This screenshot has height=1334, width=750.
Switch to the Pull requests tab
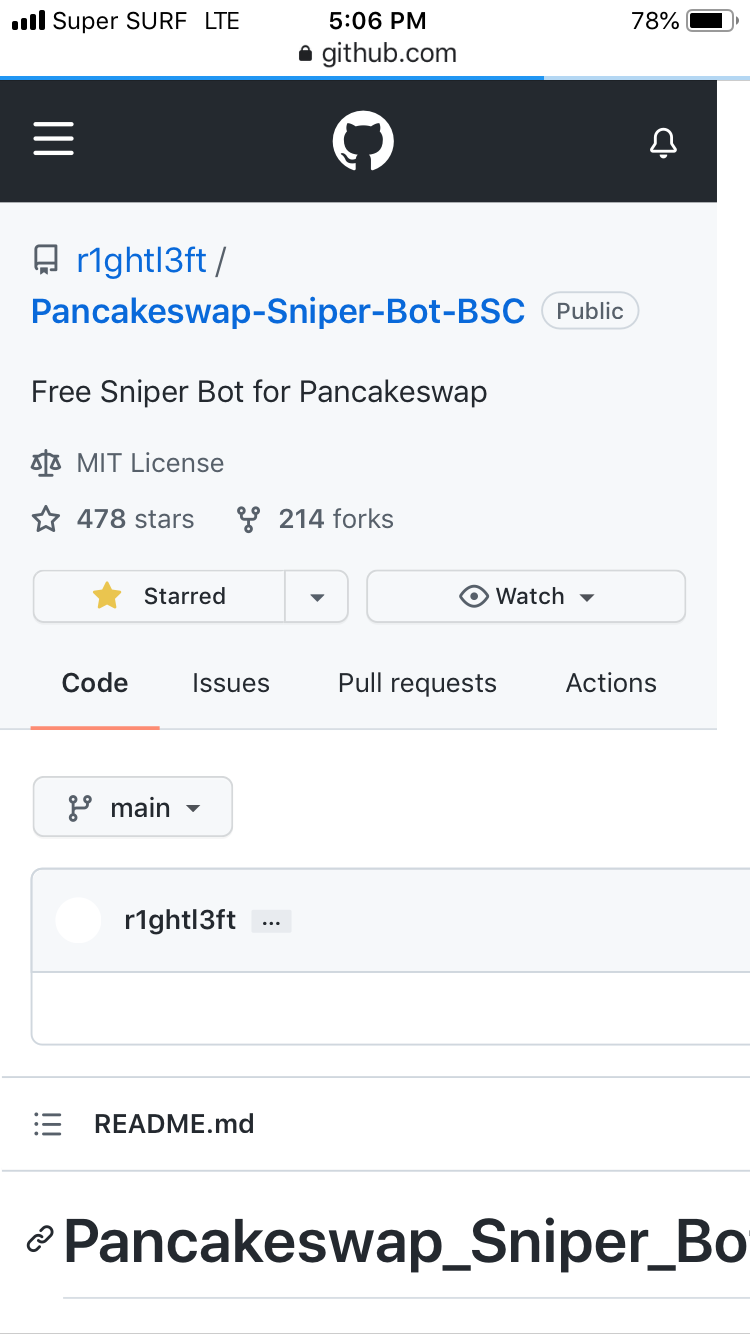417,683
